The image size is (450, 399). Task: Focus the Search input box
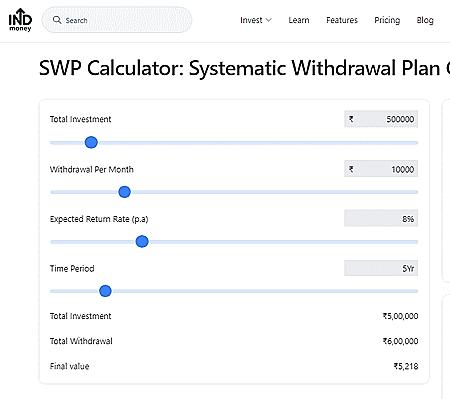click(x=117, y=20)
